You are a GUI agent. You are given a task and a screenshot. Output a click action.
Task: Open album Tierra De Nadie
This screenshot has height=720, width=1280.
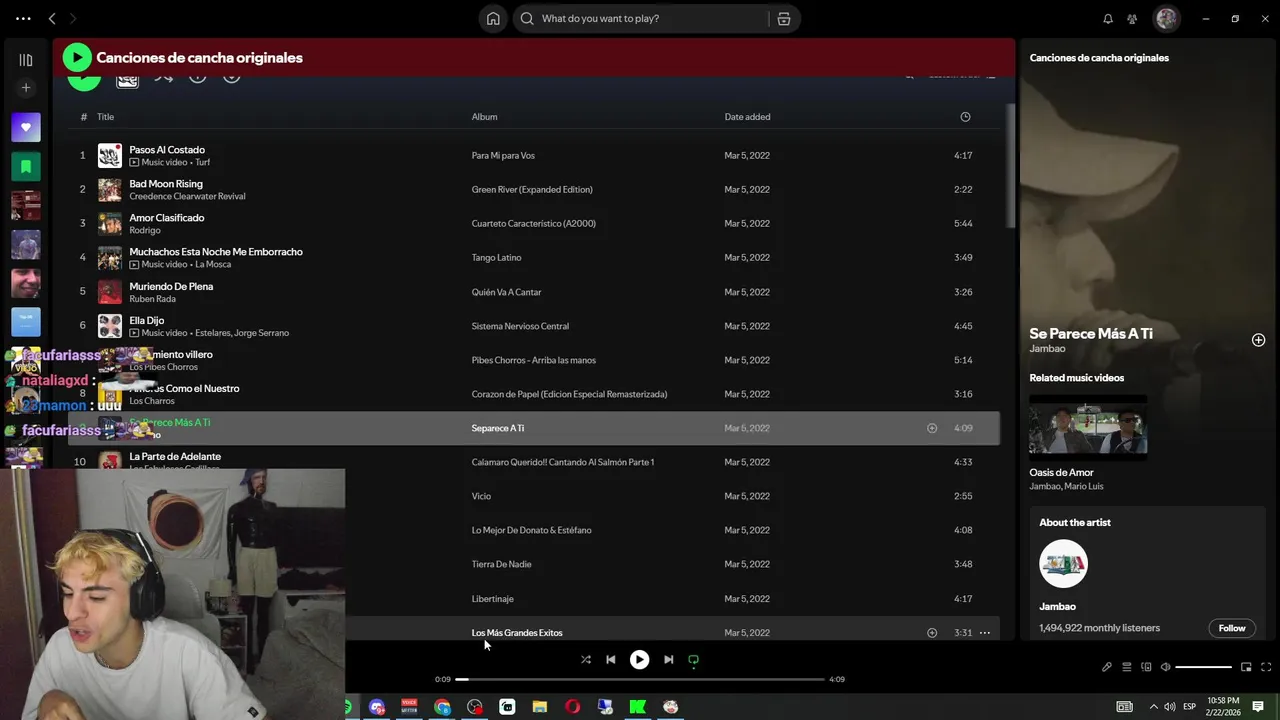pyautogui.click(x=501, y=564)
